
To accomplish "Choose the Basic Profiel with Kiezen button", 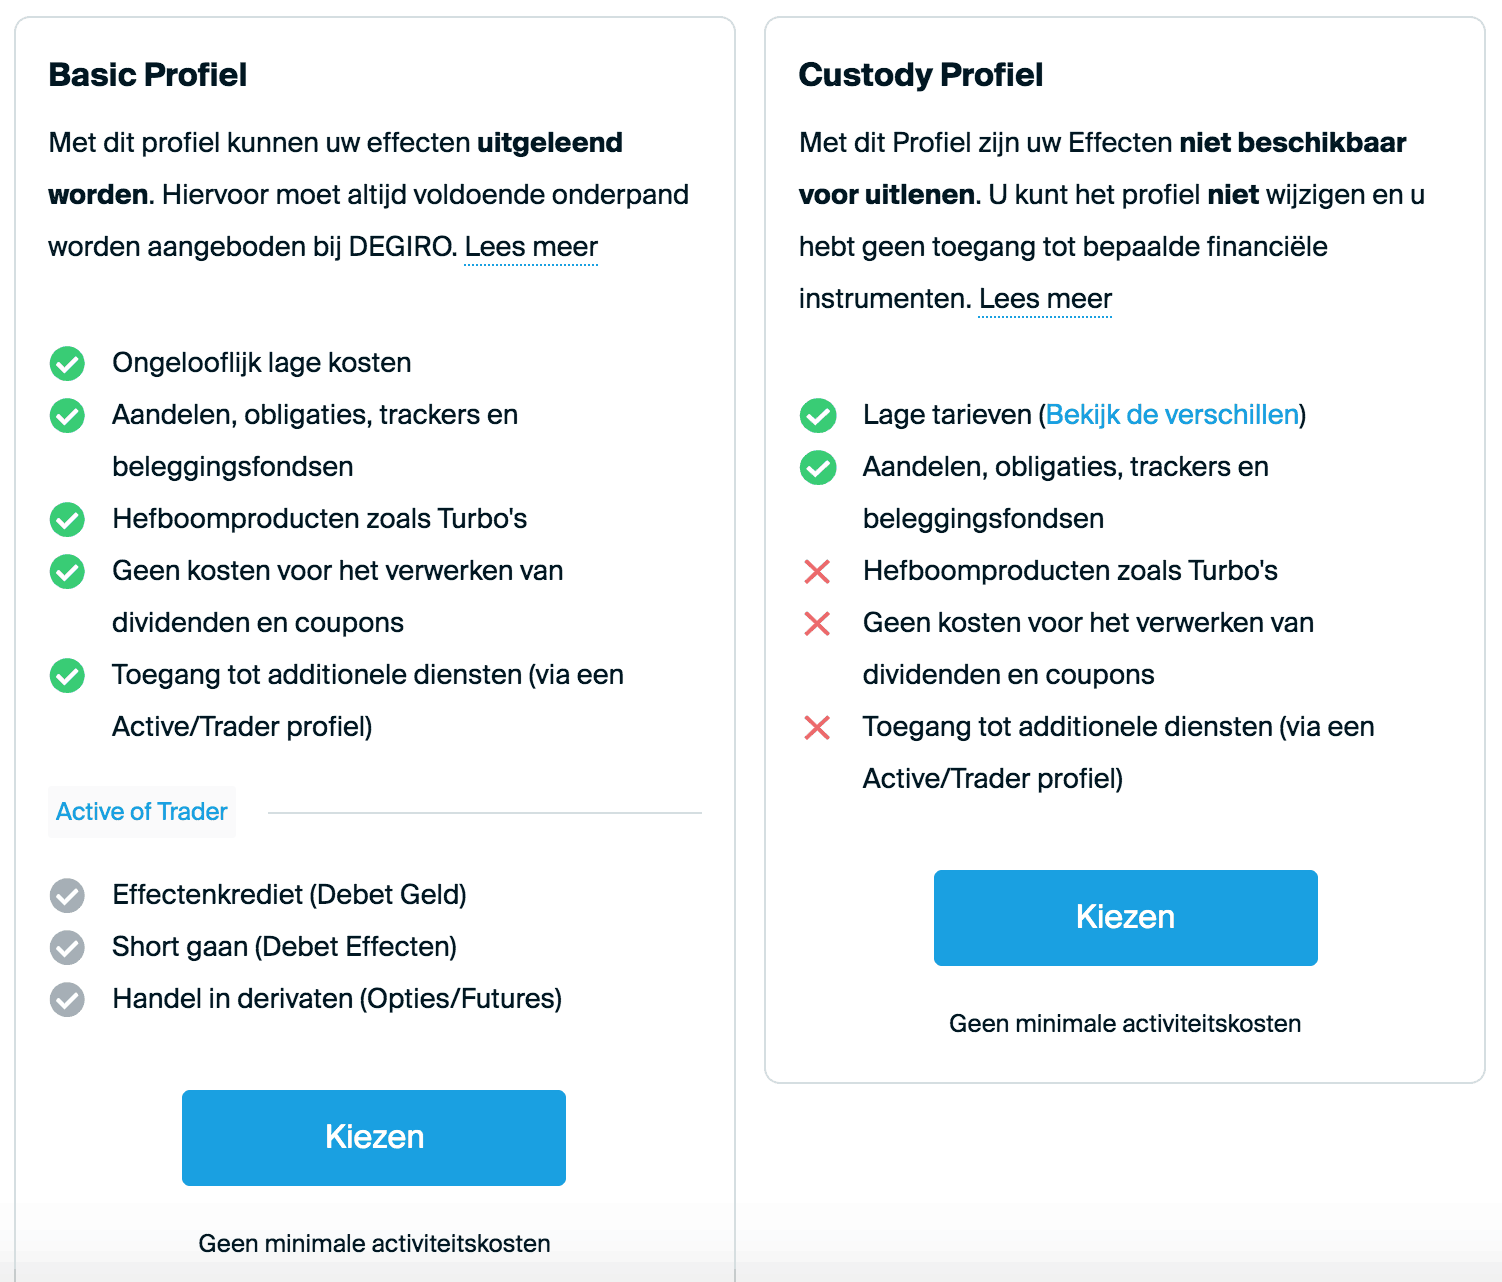I will coord(374,1138).
